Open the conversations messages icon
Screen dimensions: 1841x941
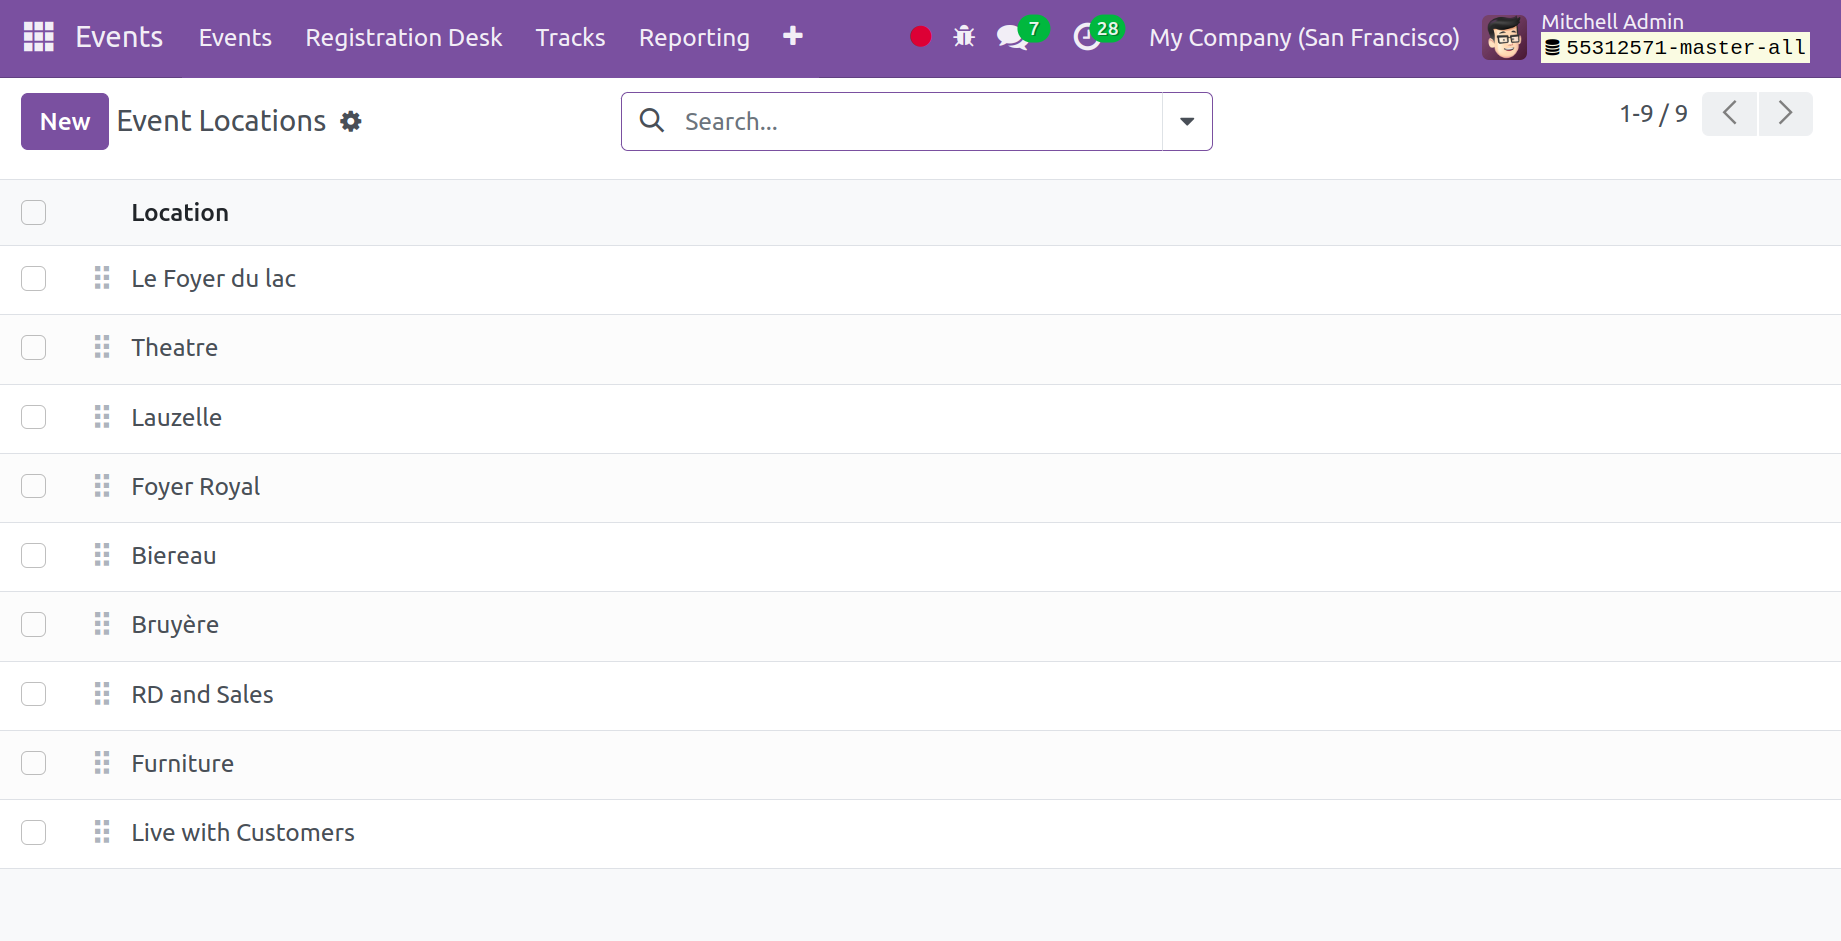pos(1012,37)
